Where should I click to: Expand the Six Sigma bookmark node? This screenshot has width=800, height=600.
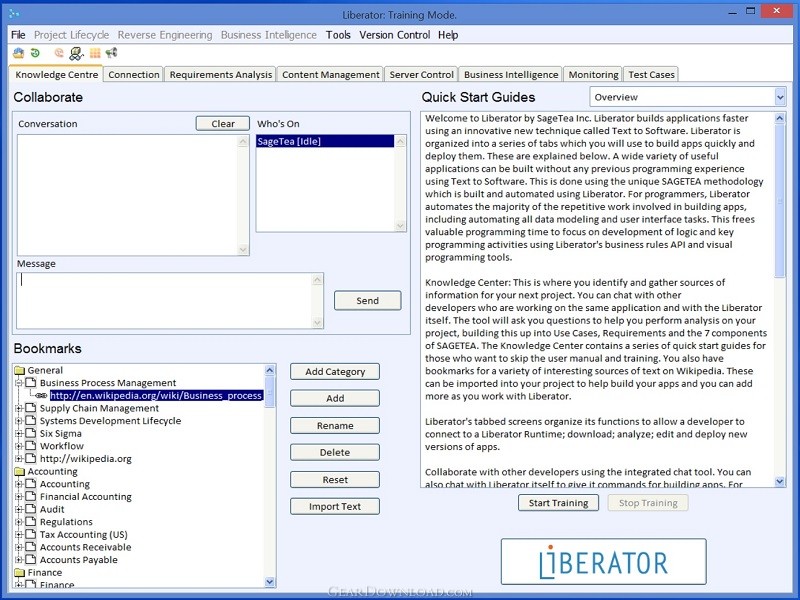(19, 433)
